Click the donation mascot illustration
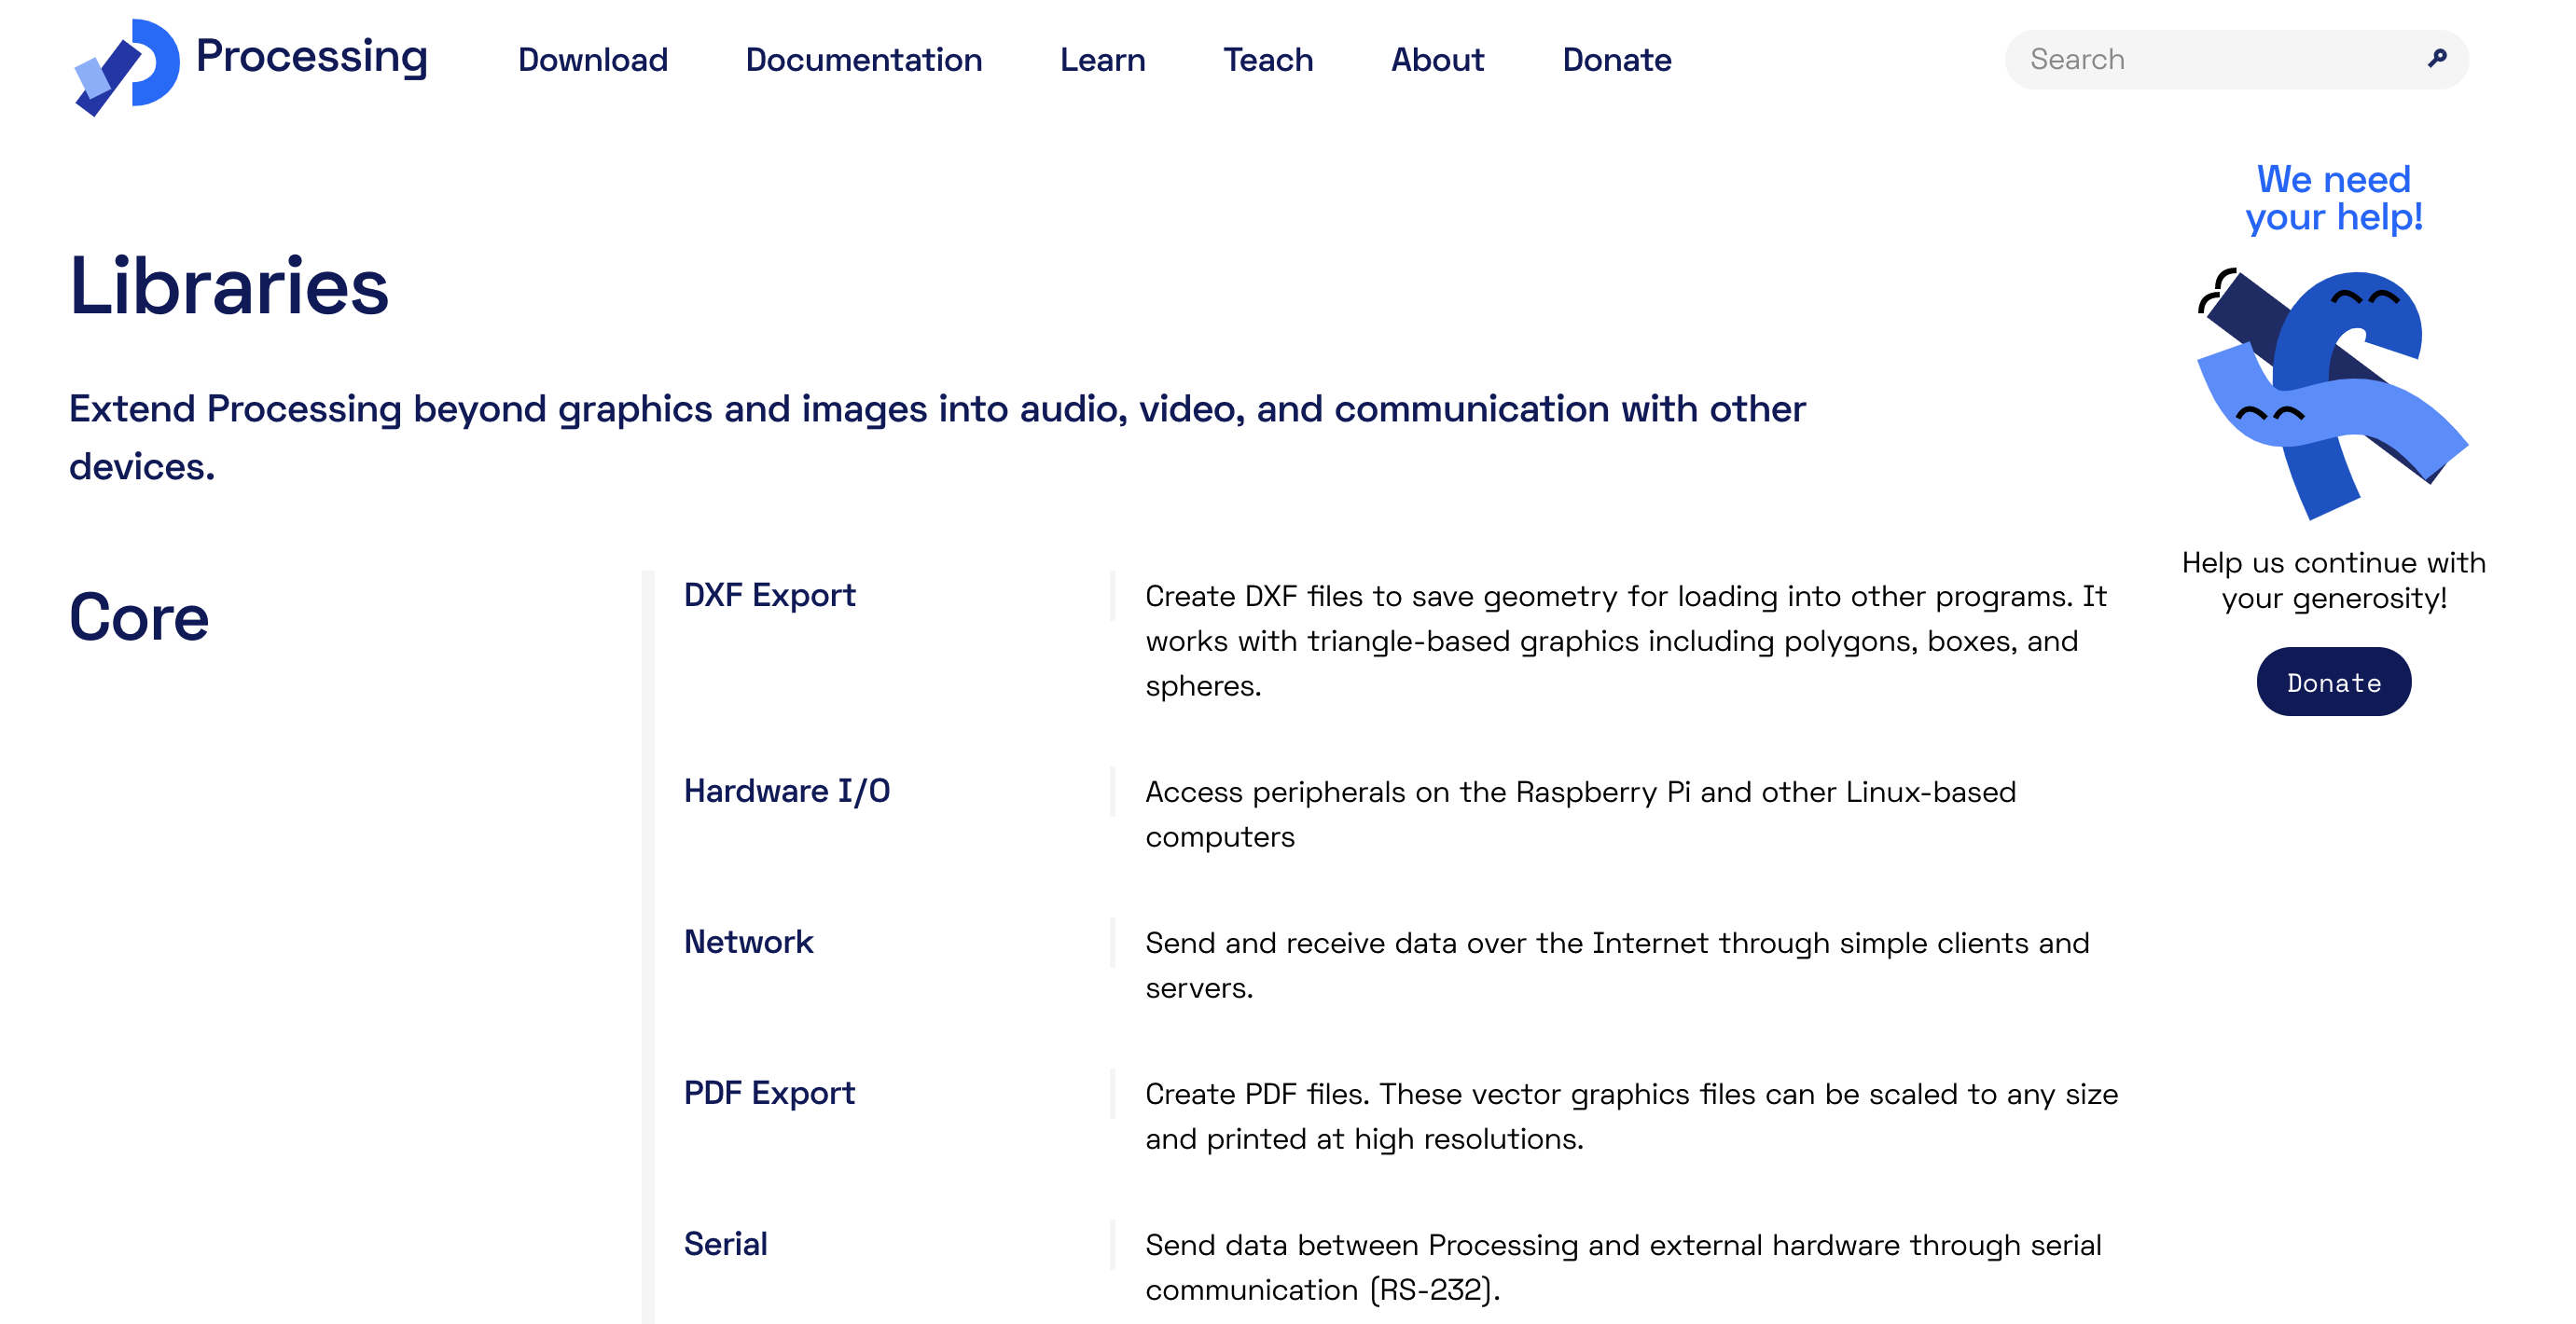This screenshot has height=1324, width=2576. coord(2332,393)
